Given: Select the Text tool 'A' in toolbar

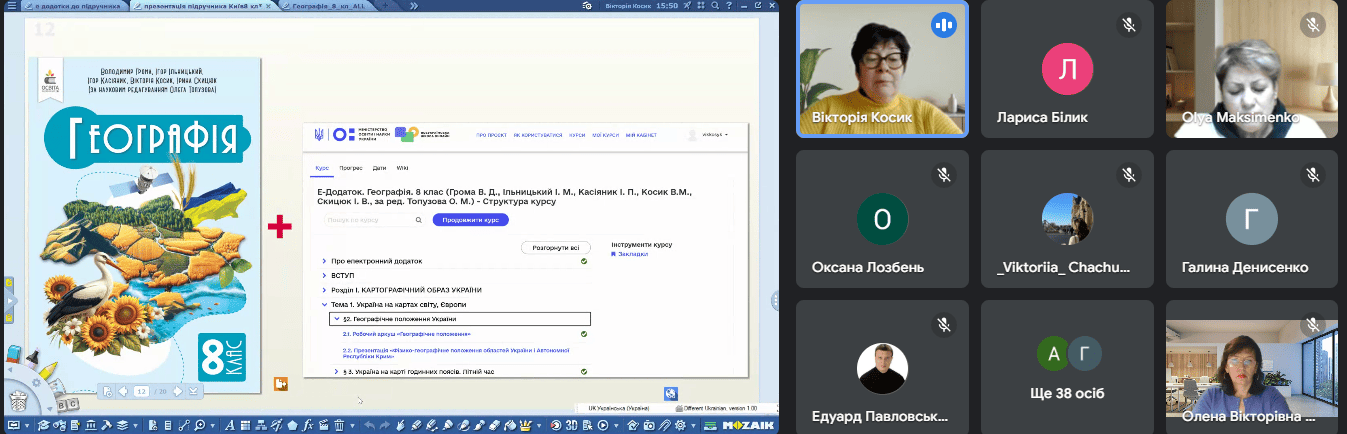Looking at the screenshot, I should coord(230,425).
